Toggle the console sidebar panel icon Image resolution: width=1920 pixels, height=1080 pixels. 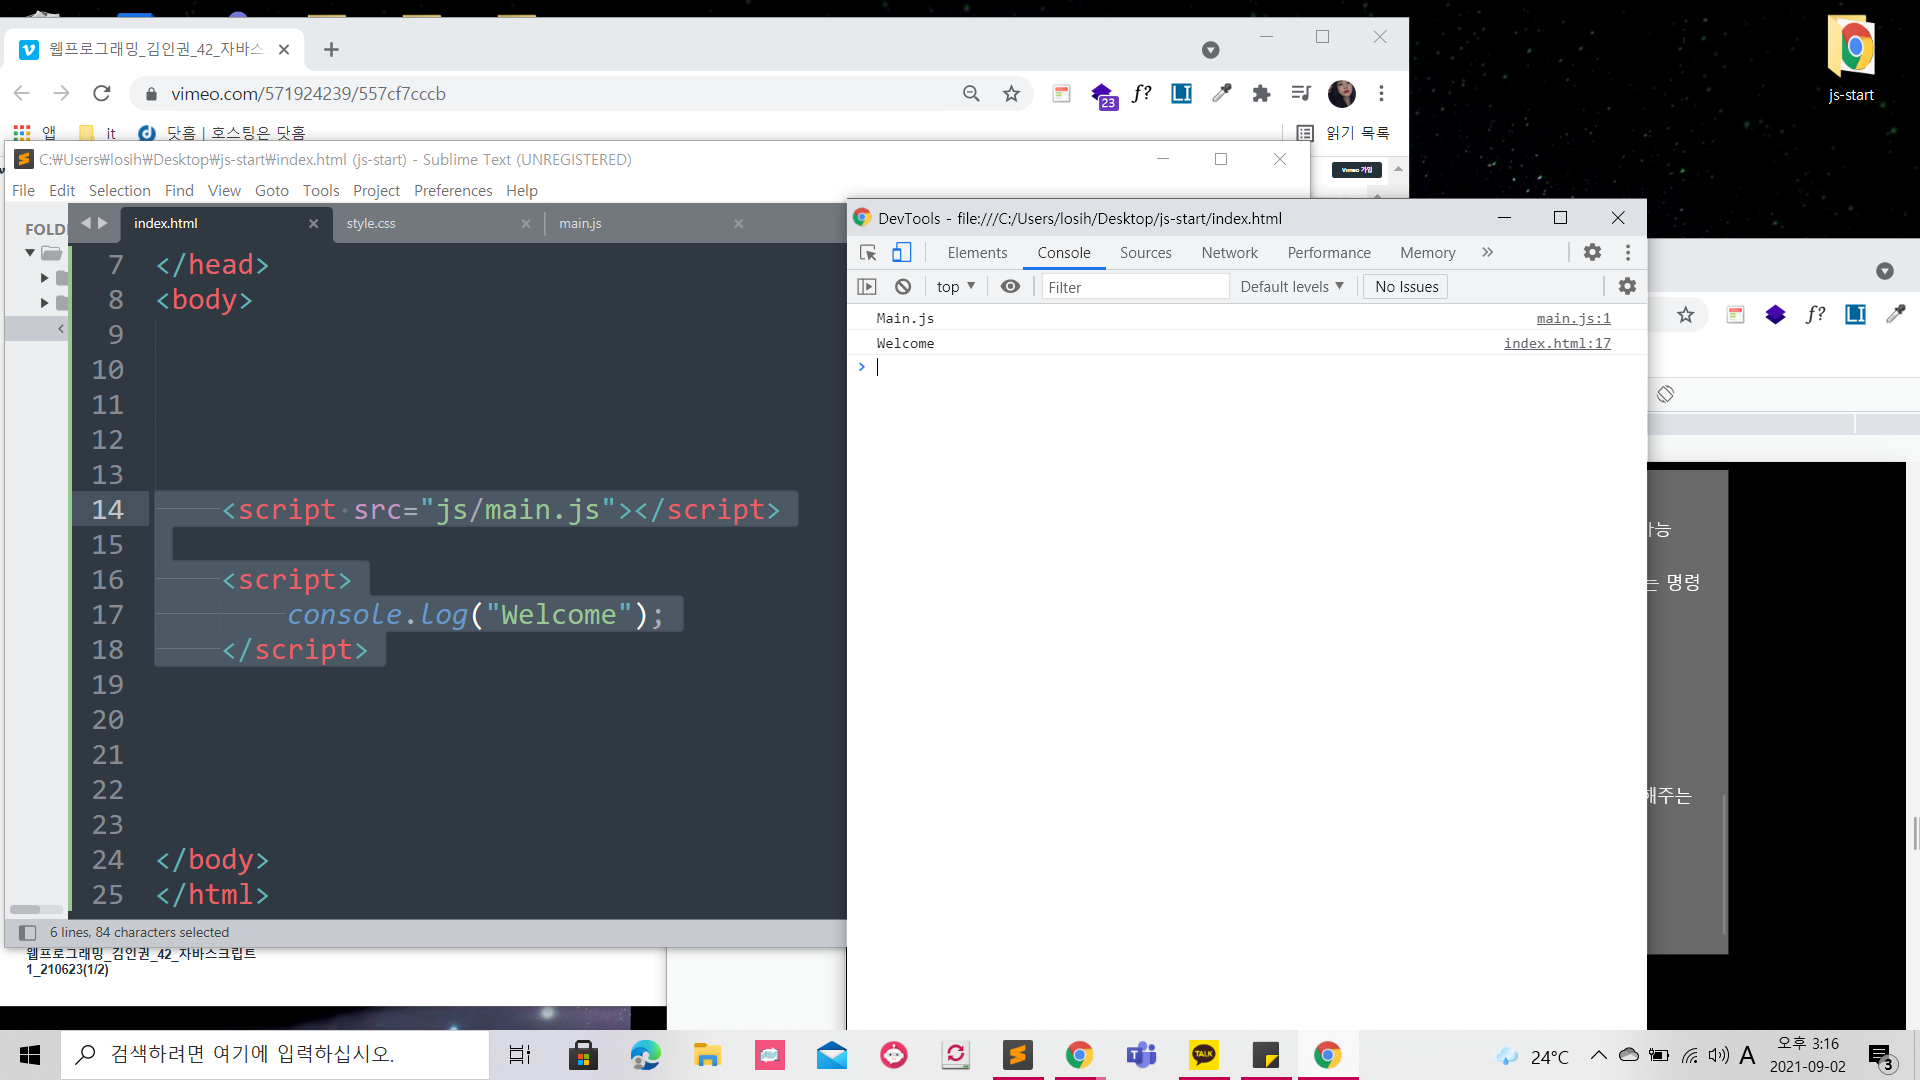pos(867,287)
